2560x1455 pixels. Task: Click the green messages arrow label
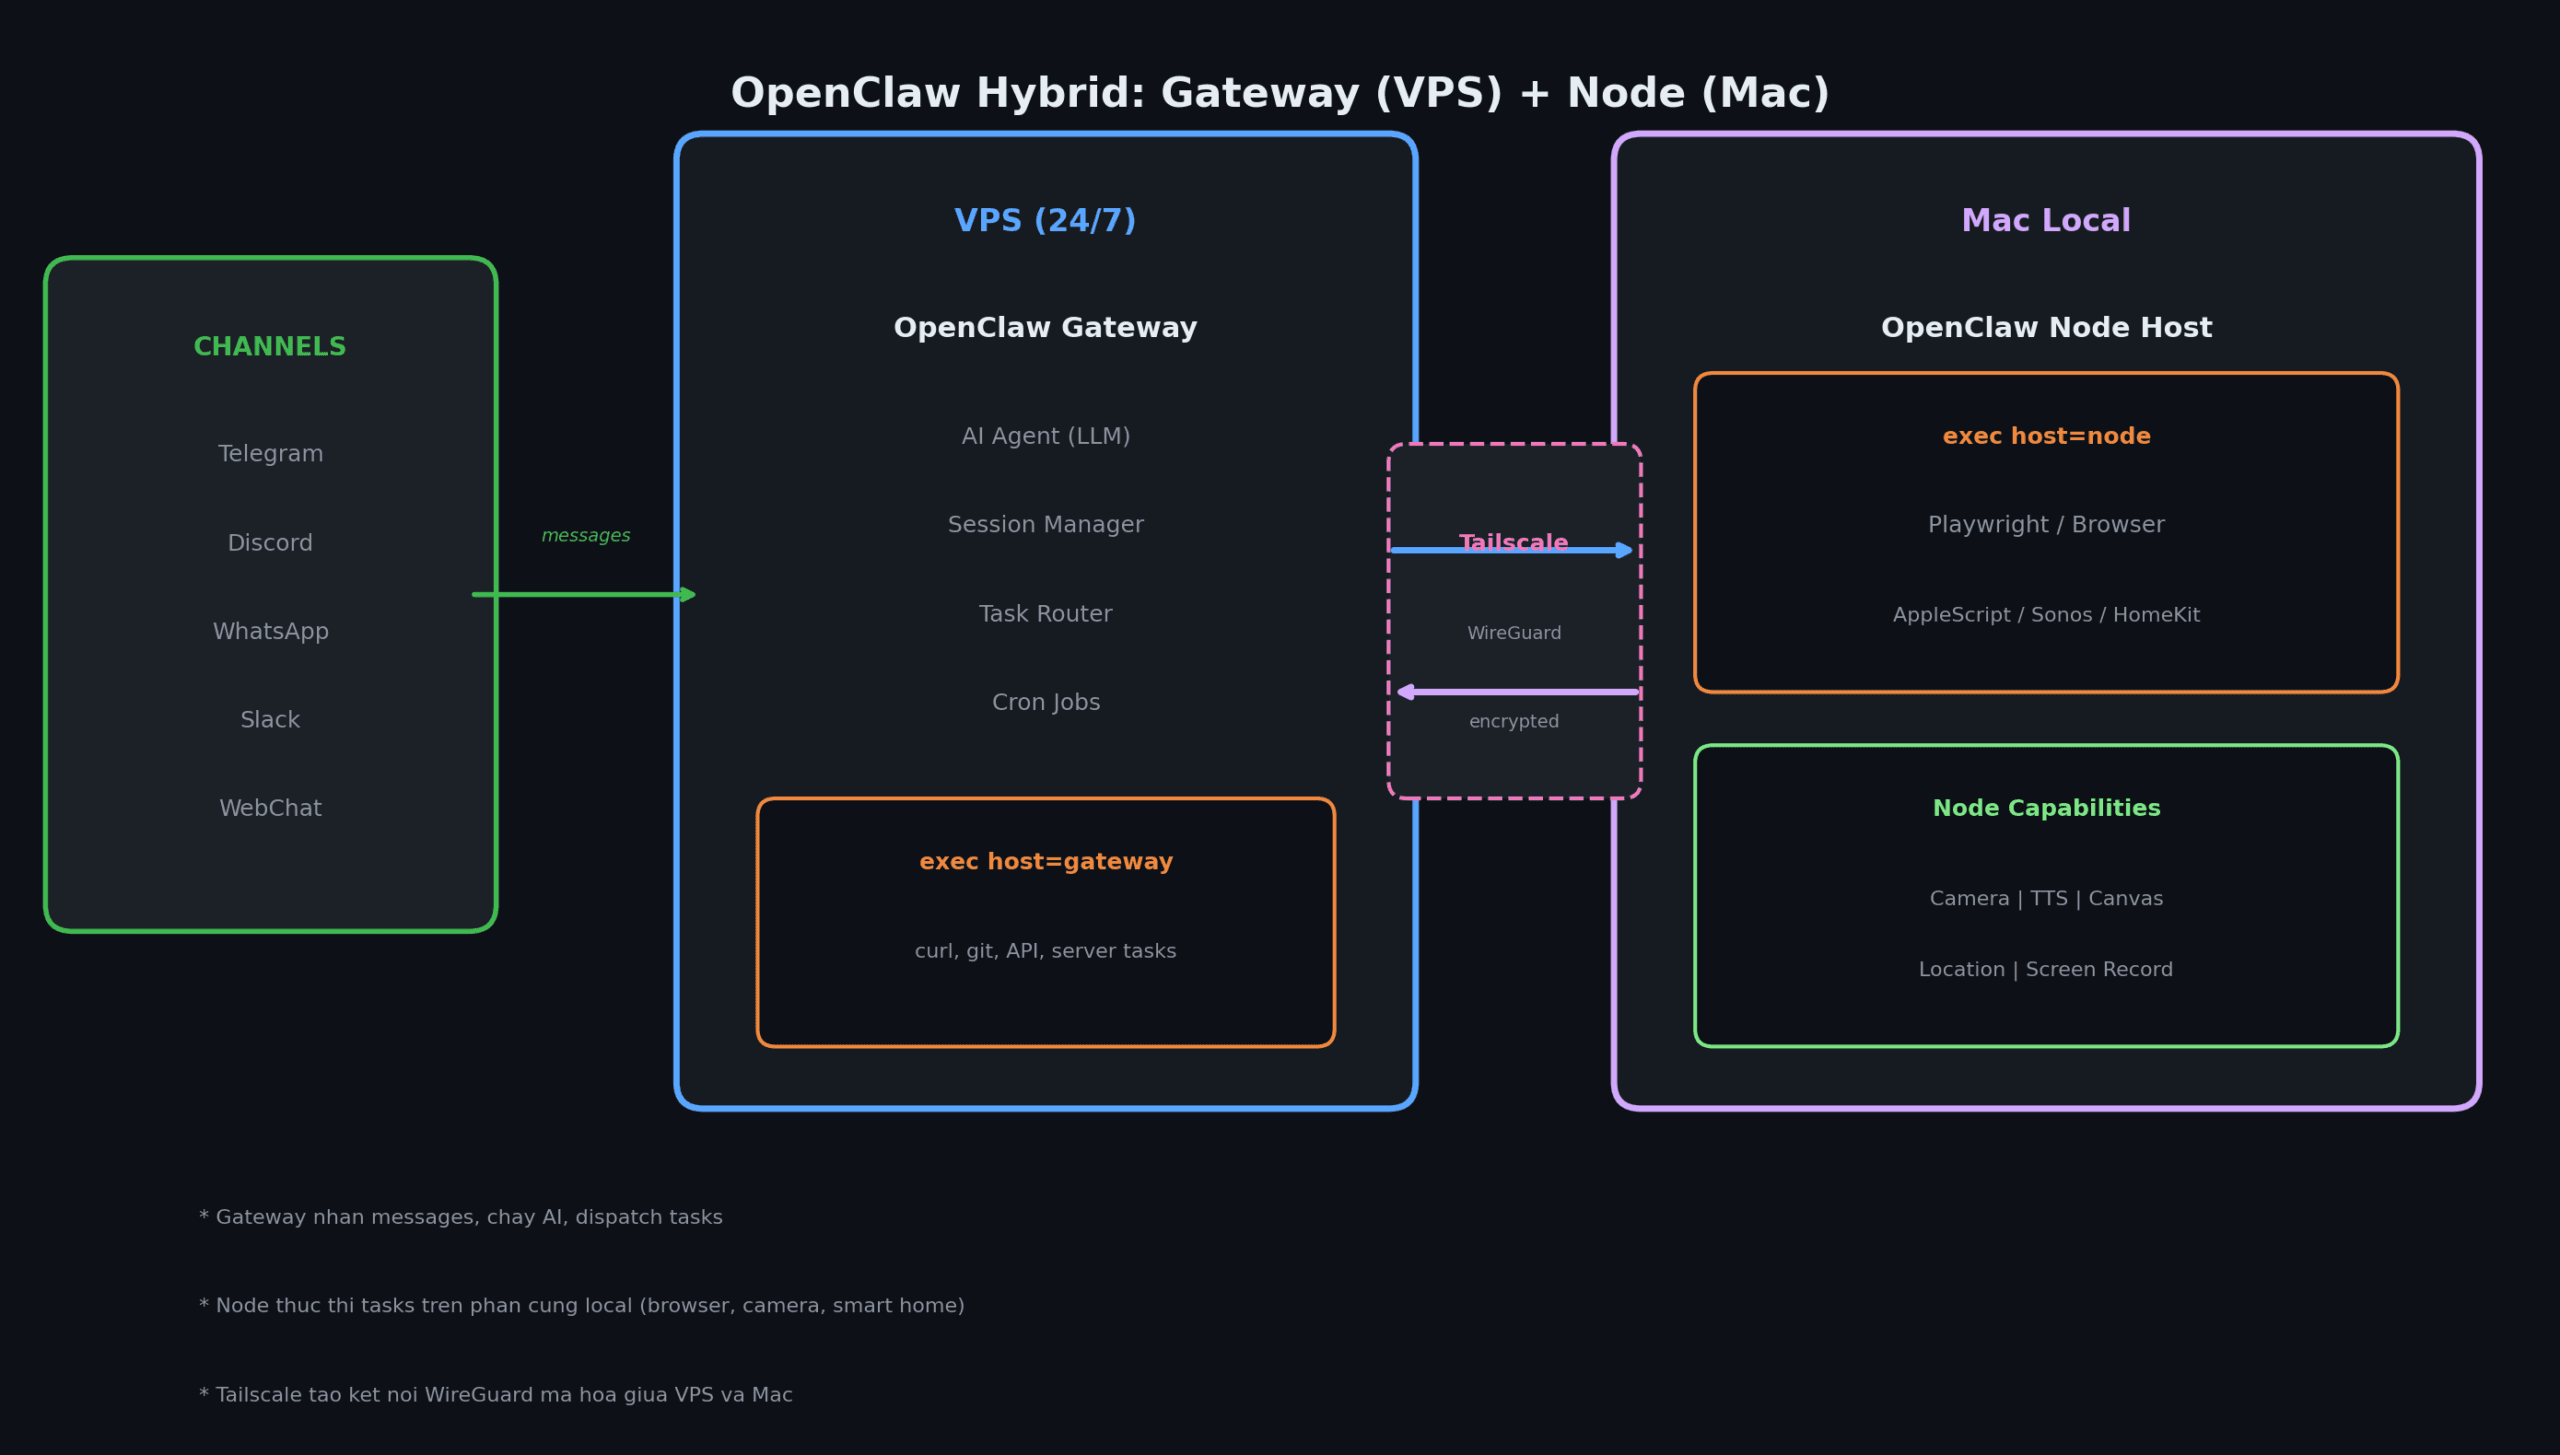(586, 535)
